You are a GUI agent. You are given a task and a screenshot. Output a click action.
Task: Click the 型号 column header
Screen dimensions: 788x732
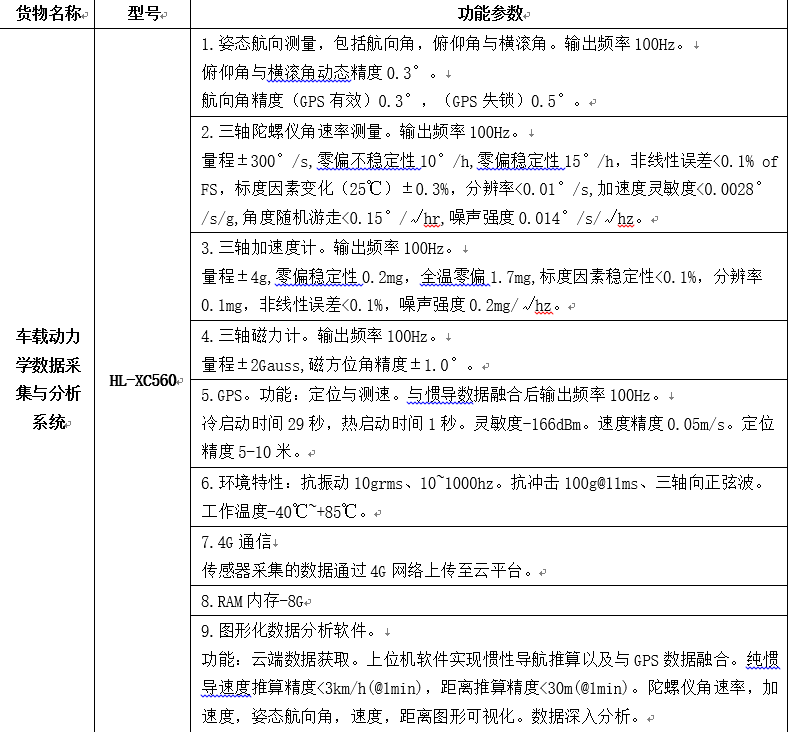pos(144,14)
